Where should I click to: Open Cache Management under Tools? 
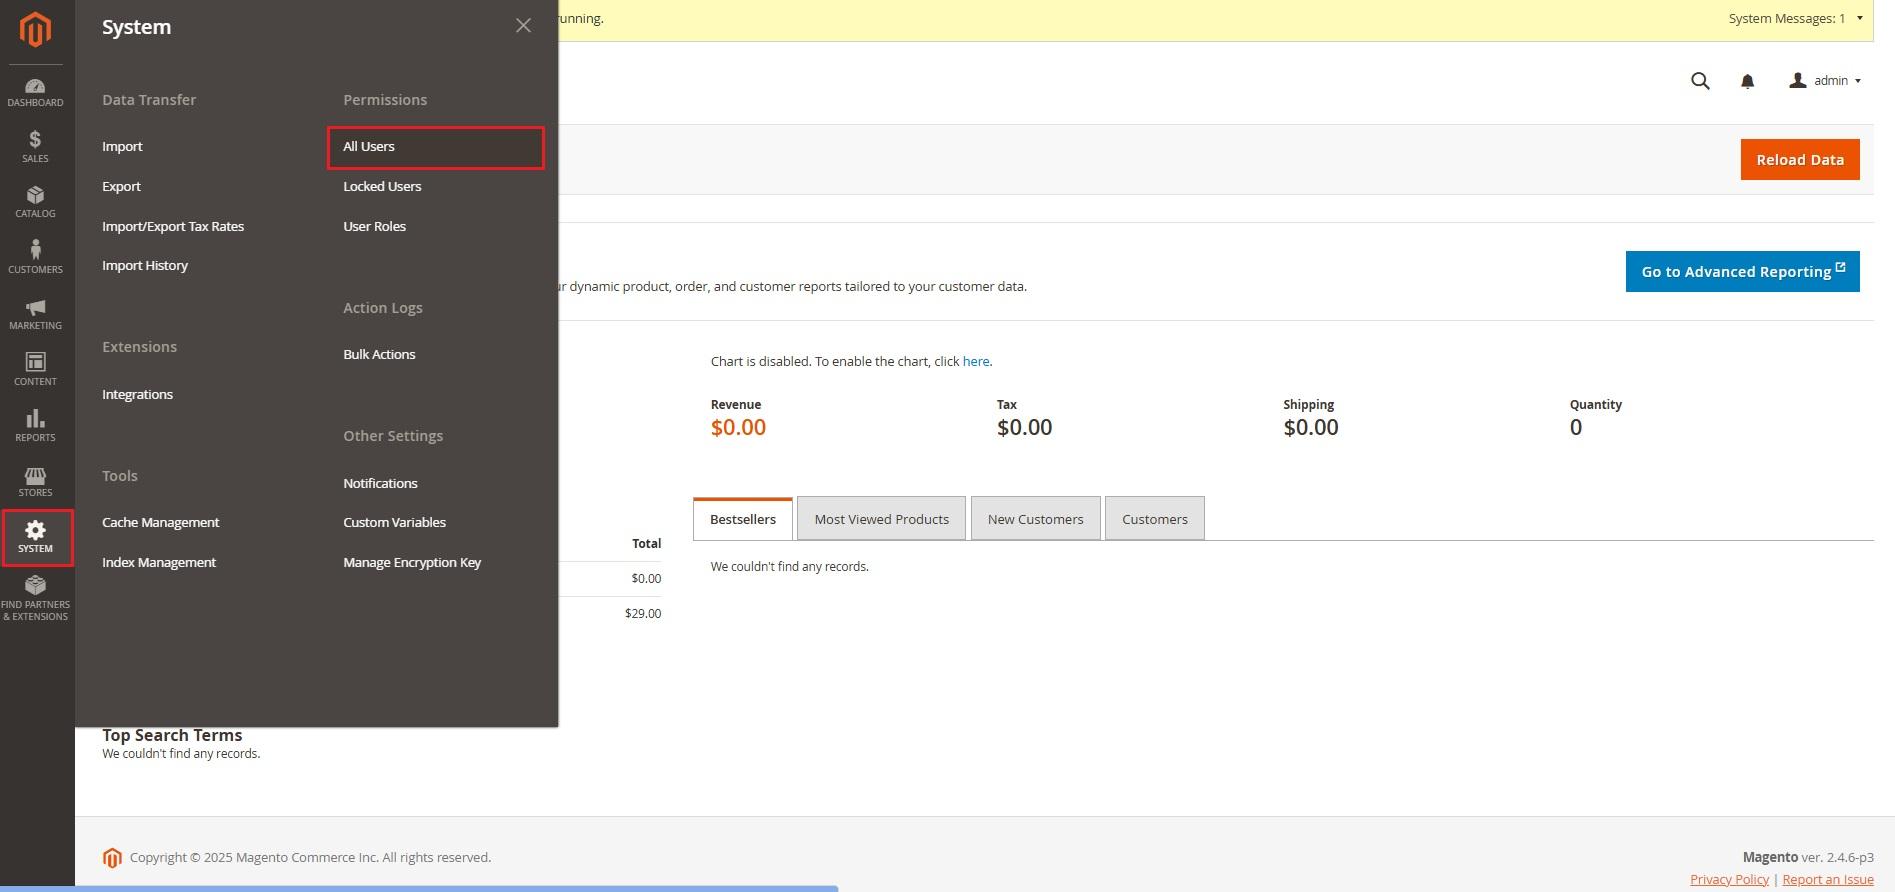160,523
